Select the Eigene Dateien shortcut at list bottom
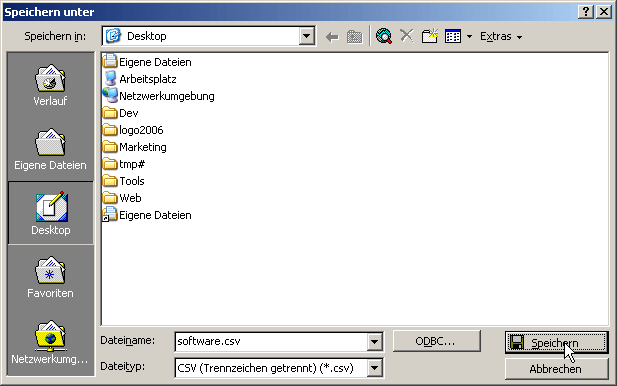This screenshot has height=386, width=617. 147,215
